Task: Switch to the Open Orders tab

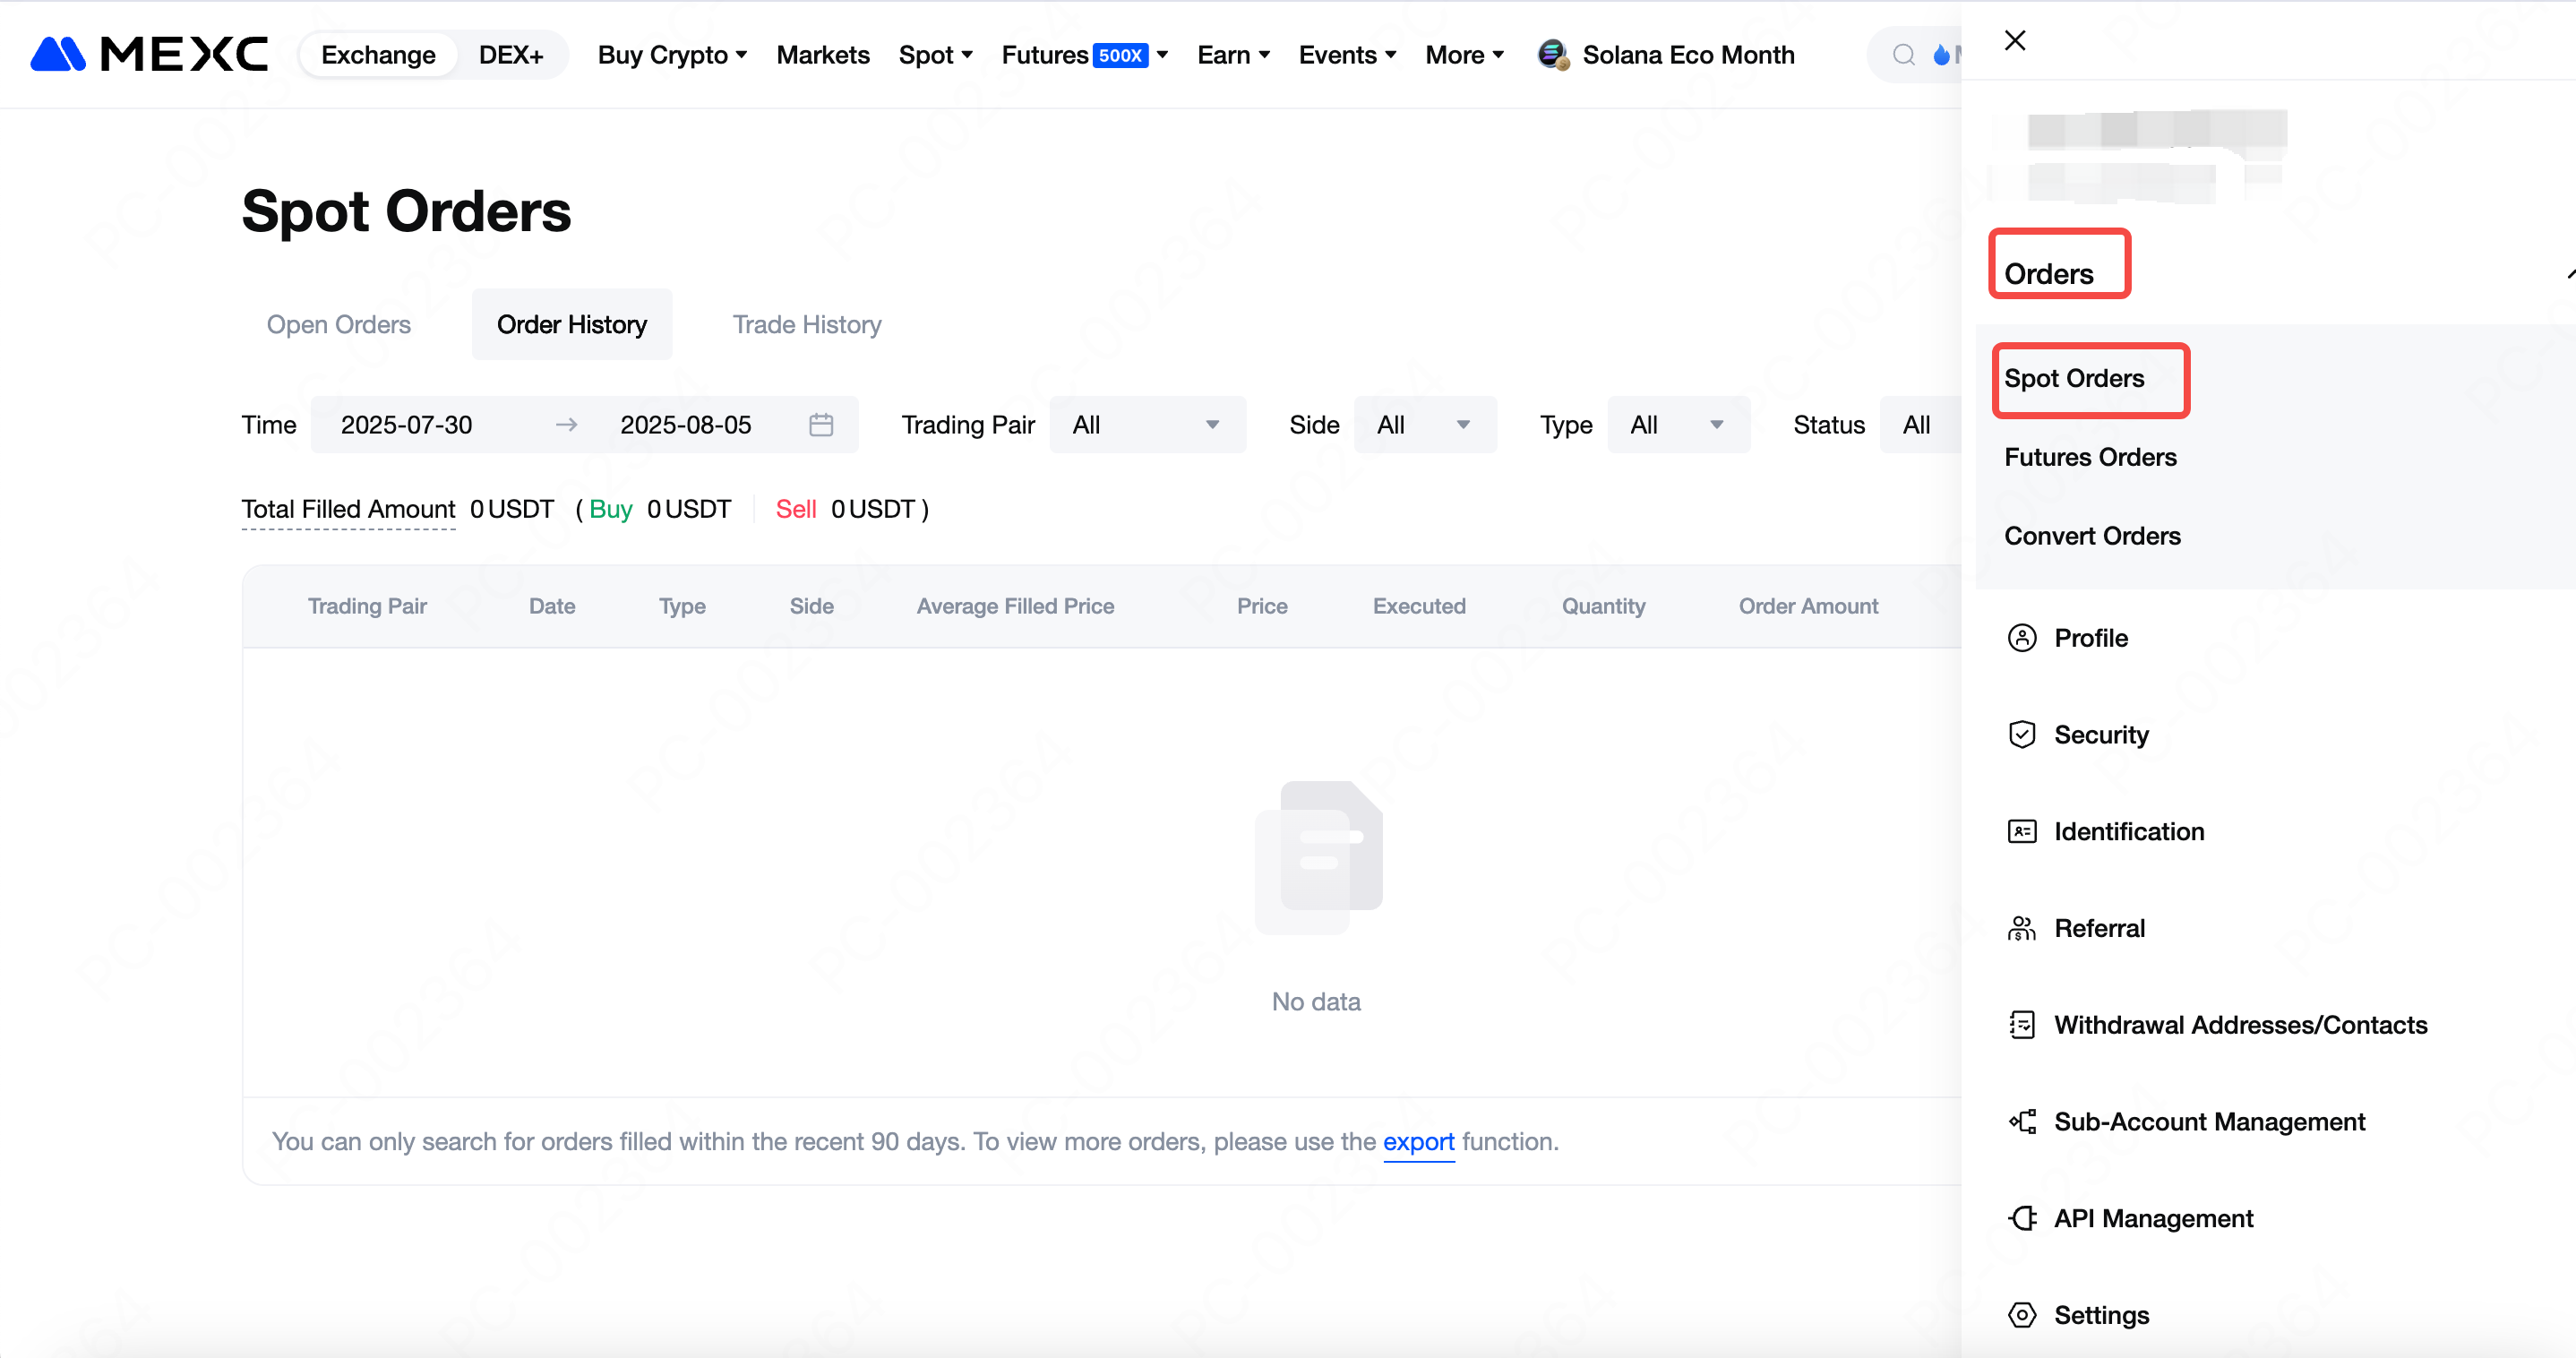Action: (x=338, y=325)
